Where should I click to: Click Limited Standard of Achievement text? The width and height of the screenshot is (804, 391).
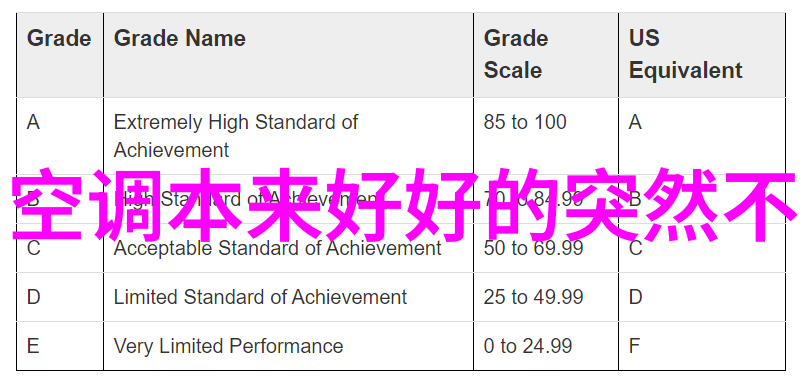[x=260, y=297]
